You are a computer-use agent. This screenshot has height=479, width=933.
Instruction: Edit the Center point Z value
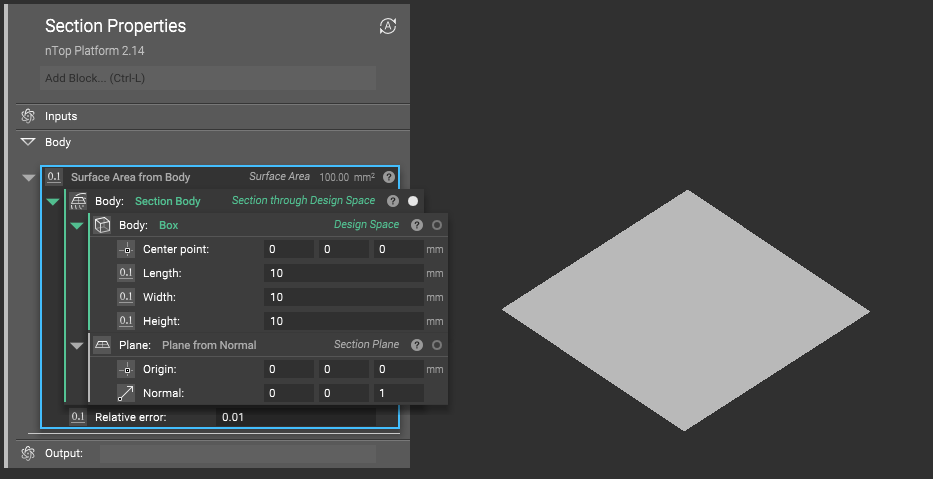(399, 249)
